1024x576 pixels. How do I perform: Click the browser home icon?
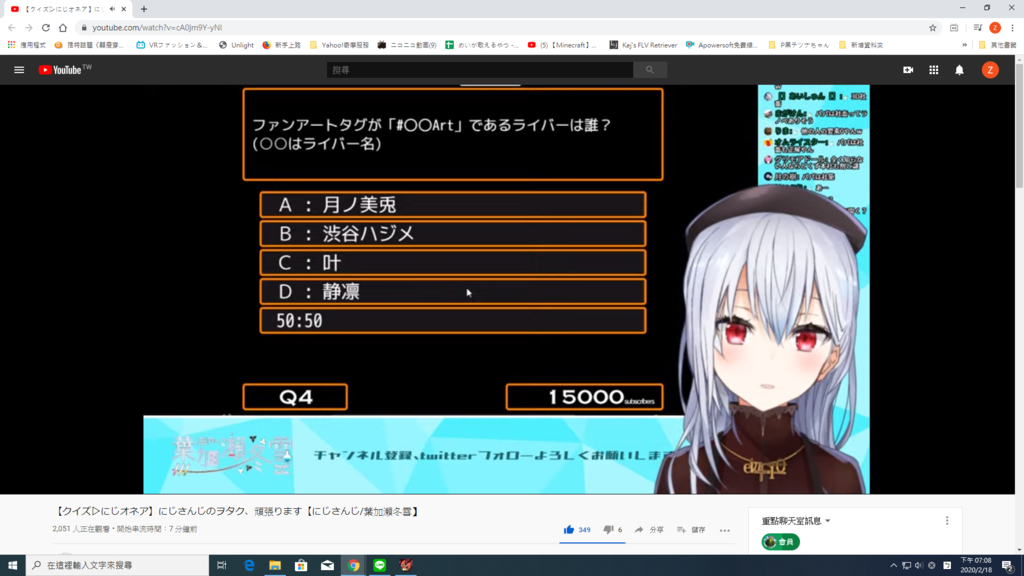[x=63, y=27]
